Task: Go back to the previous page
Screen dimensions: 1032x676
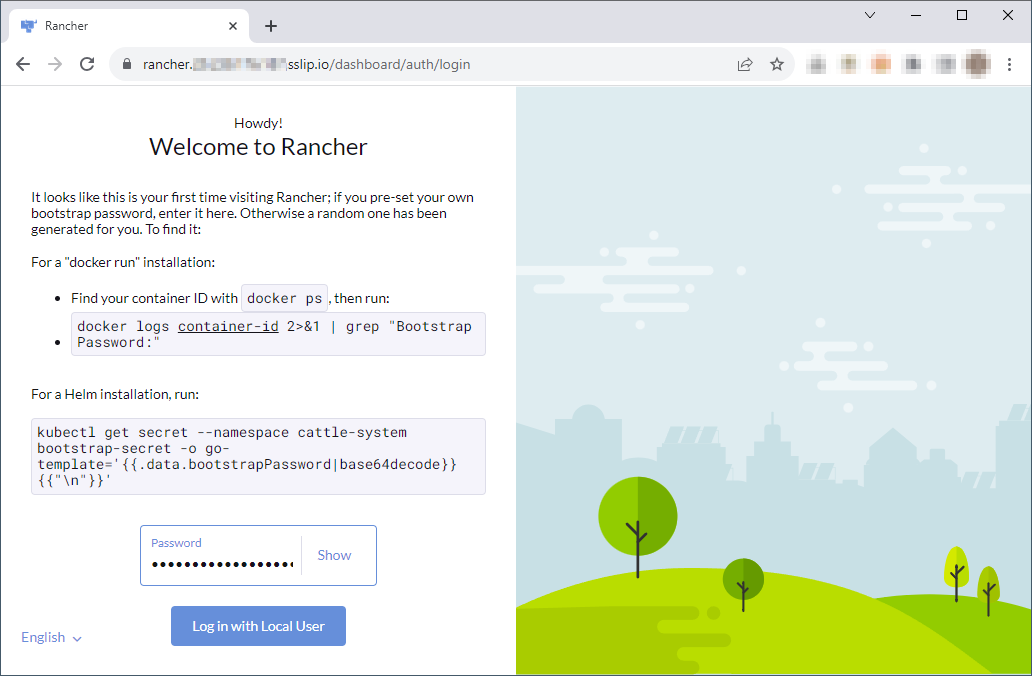Action: click(x=23, y=64)
